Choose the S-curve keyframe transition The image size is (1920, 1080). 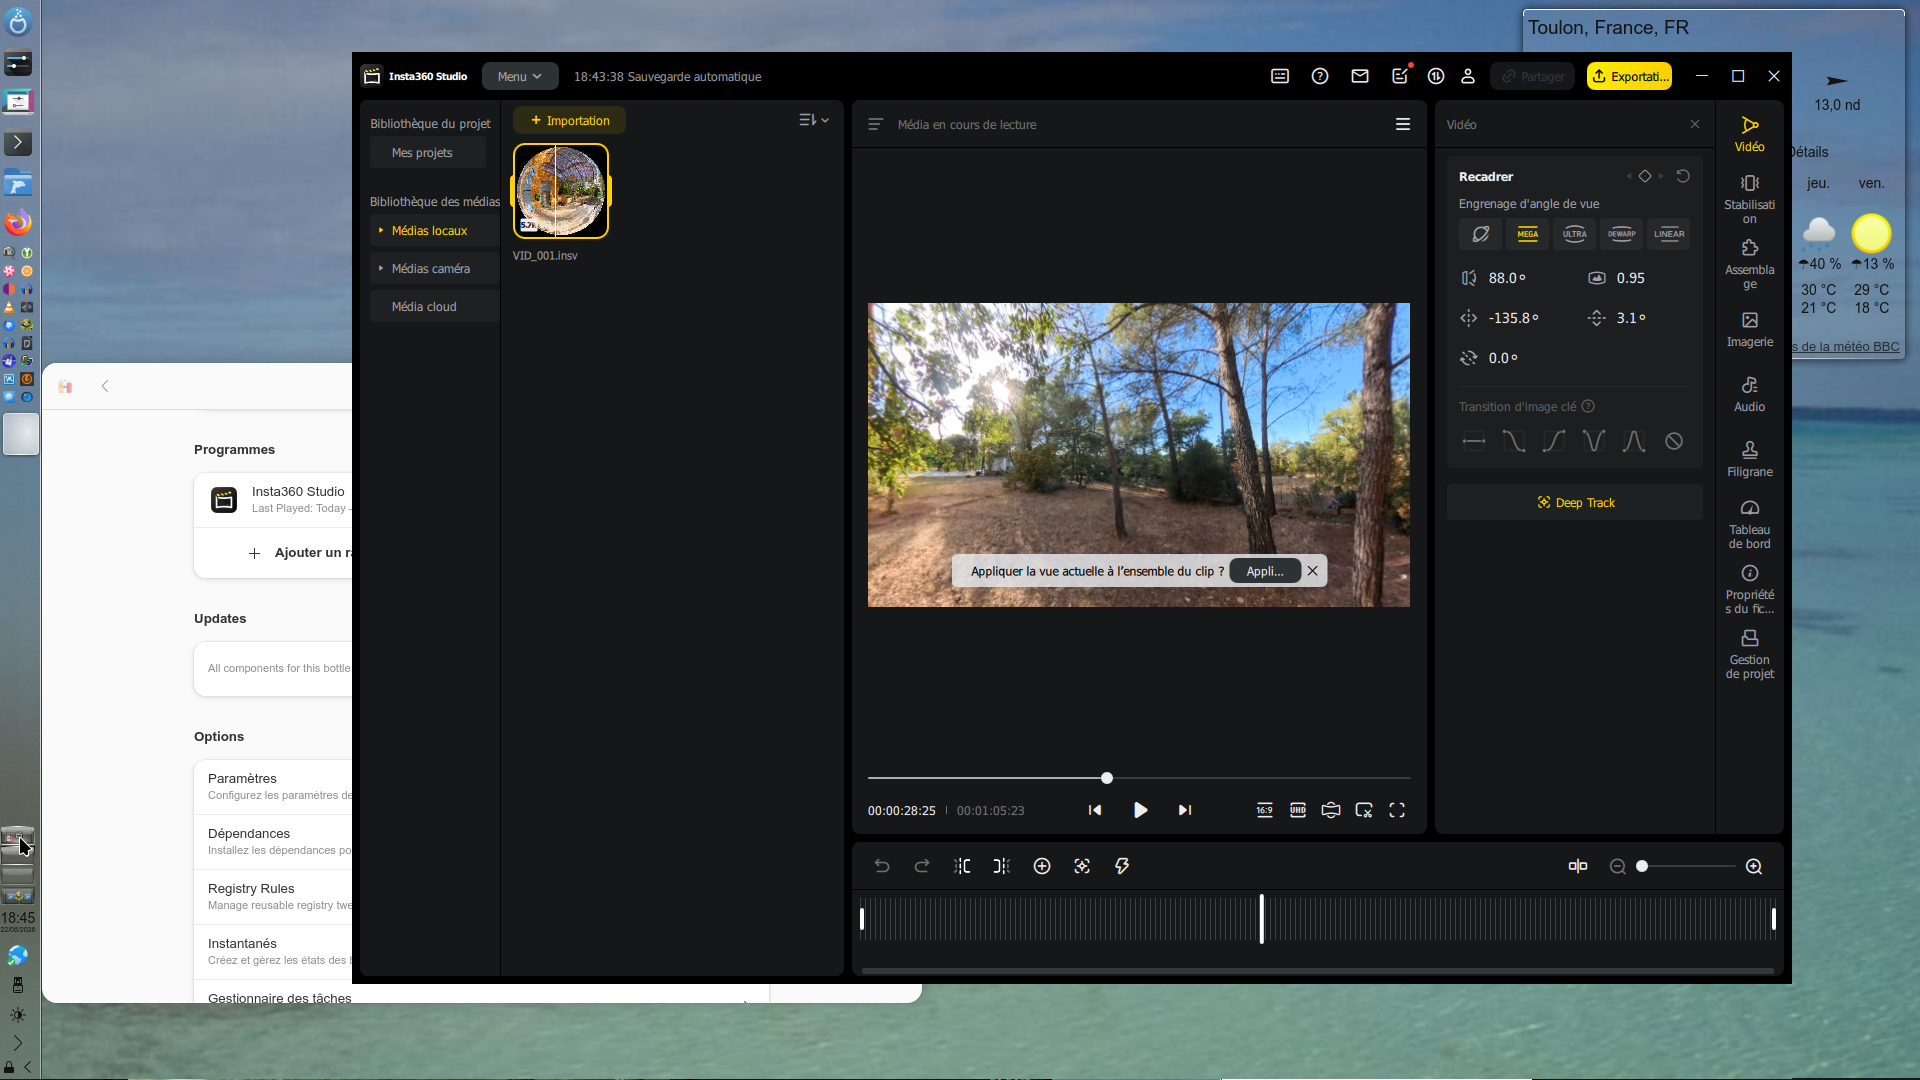pos(1554,441)
